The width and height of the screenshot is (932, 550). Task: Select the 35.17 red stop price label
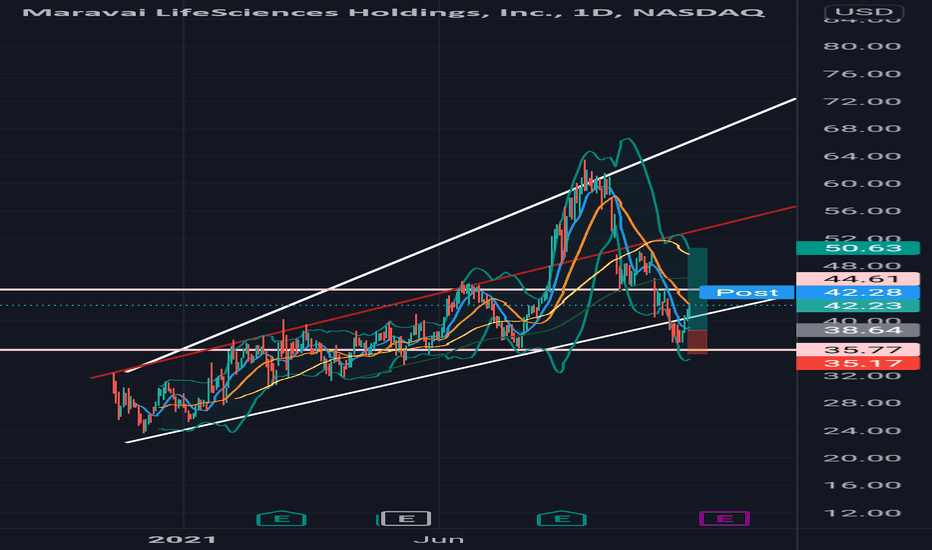(858, 363)
